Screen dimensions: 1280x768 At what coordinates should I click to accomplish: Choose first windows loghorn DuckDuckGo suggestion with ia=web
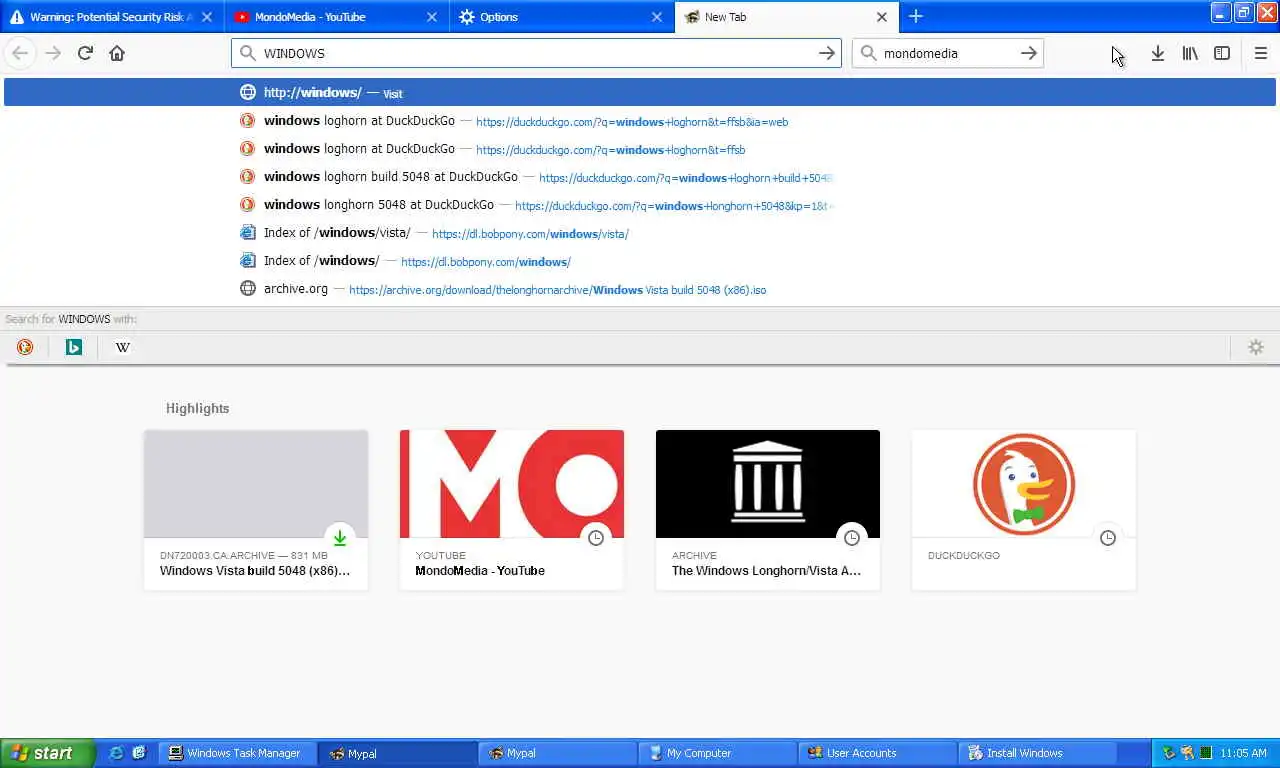coord(640,121)
